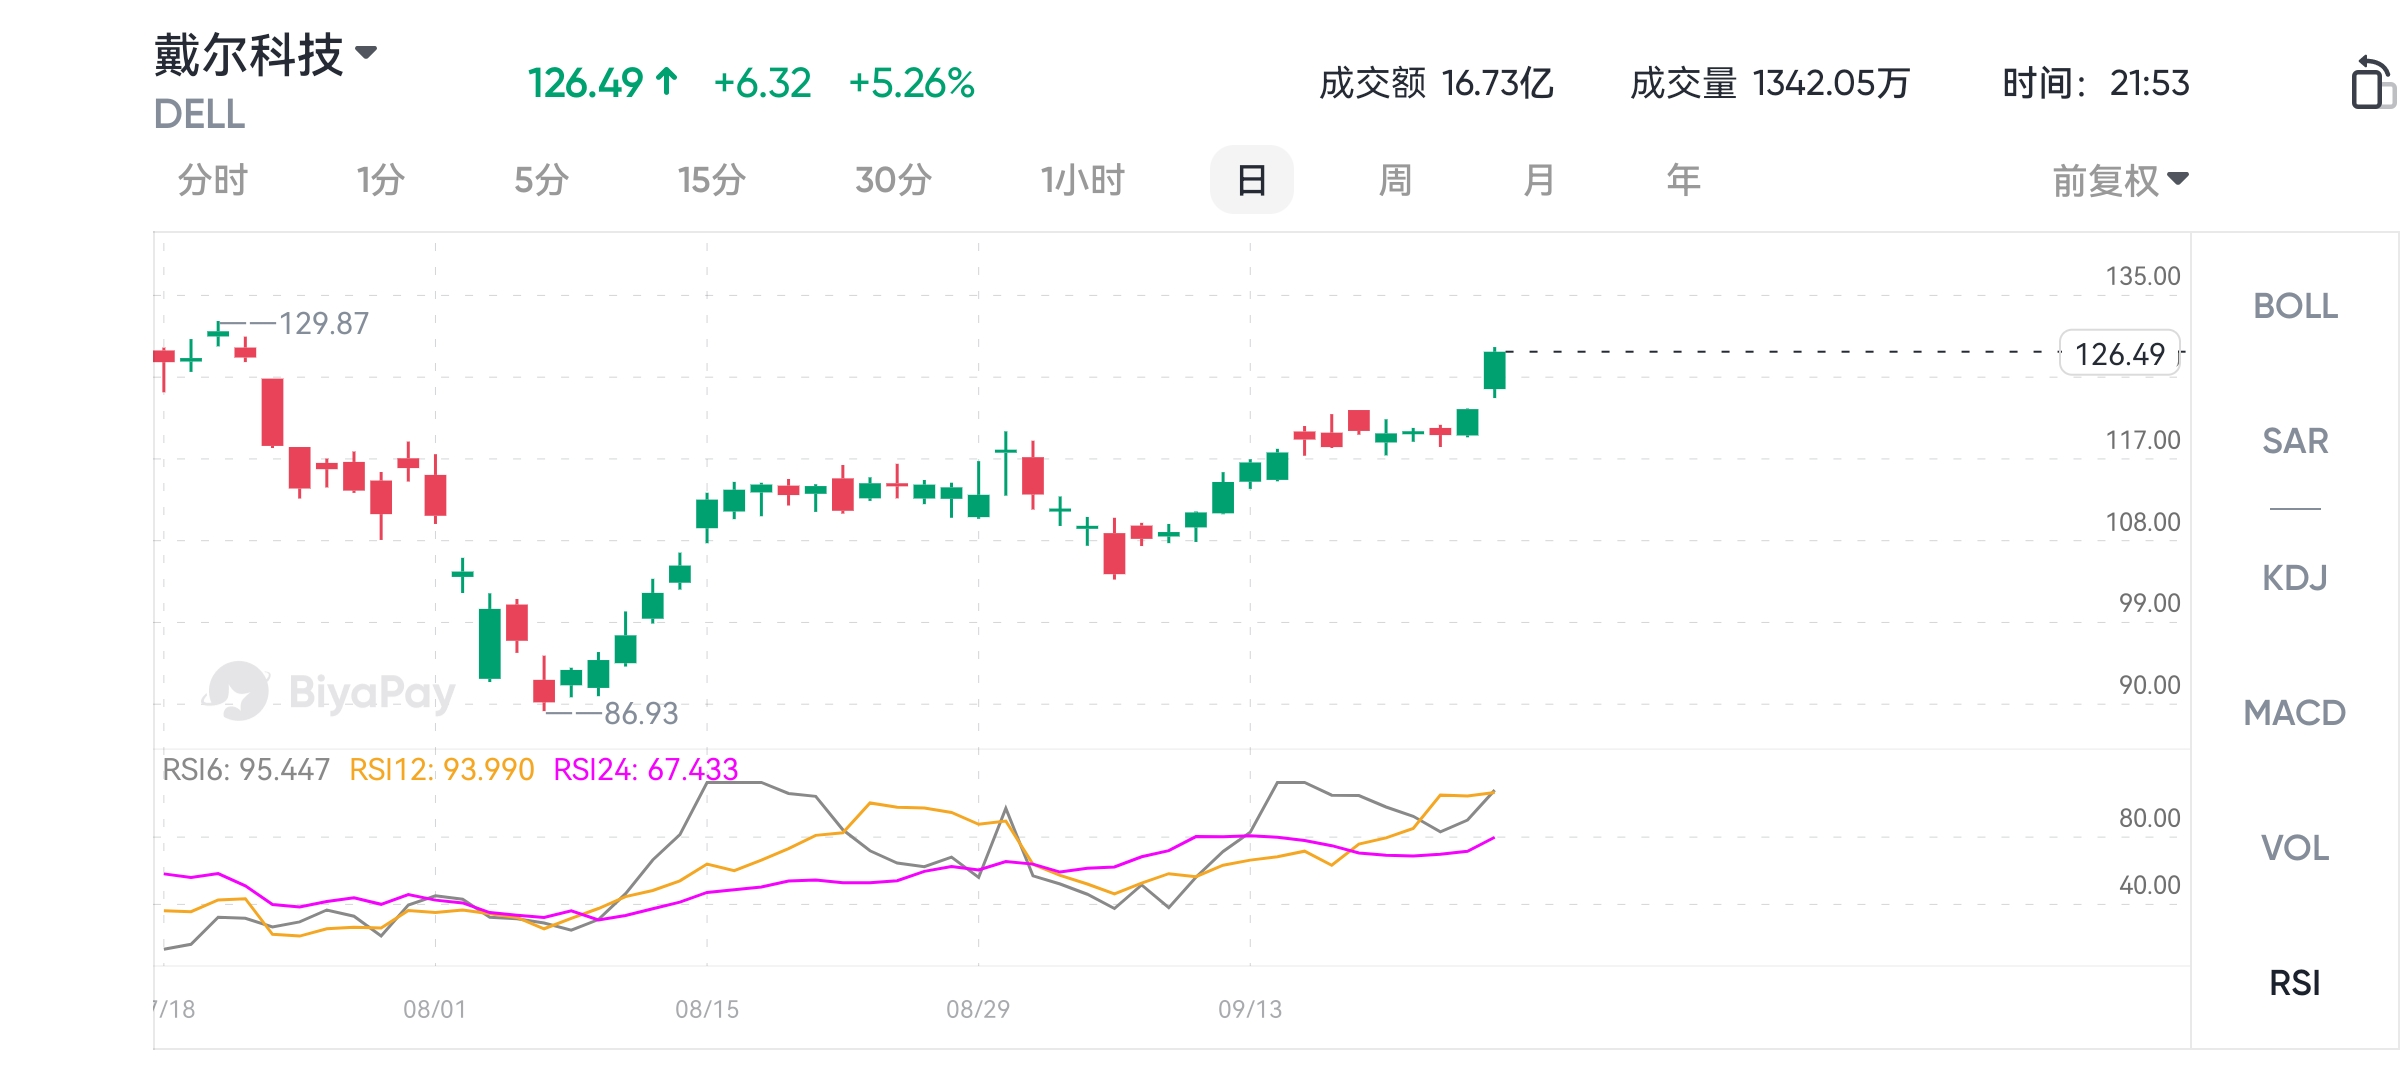This screenshot has width=2400, height=1080.
Task: Click the 09/13 date axis label
Action: (x=1250, y=1009)
